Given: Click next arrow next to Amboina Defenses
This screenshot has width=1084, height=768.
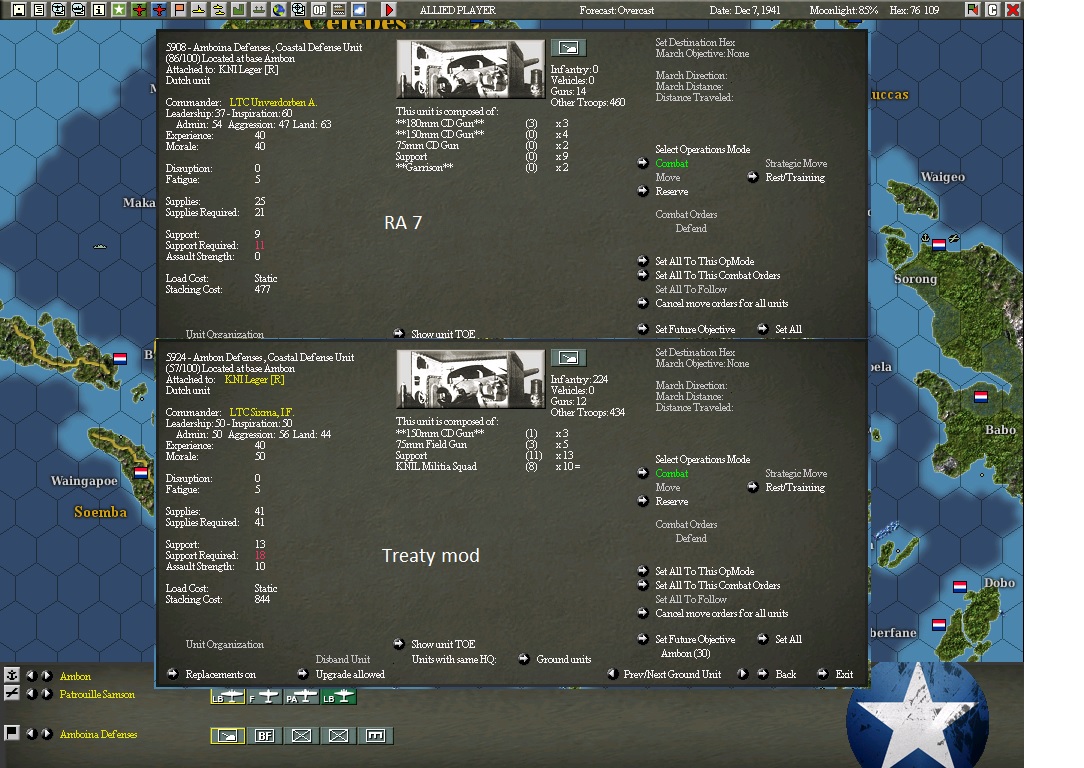Looking at the screenshot, I should (x=46, y=733).
